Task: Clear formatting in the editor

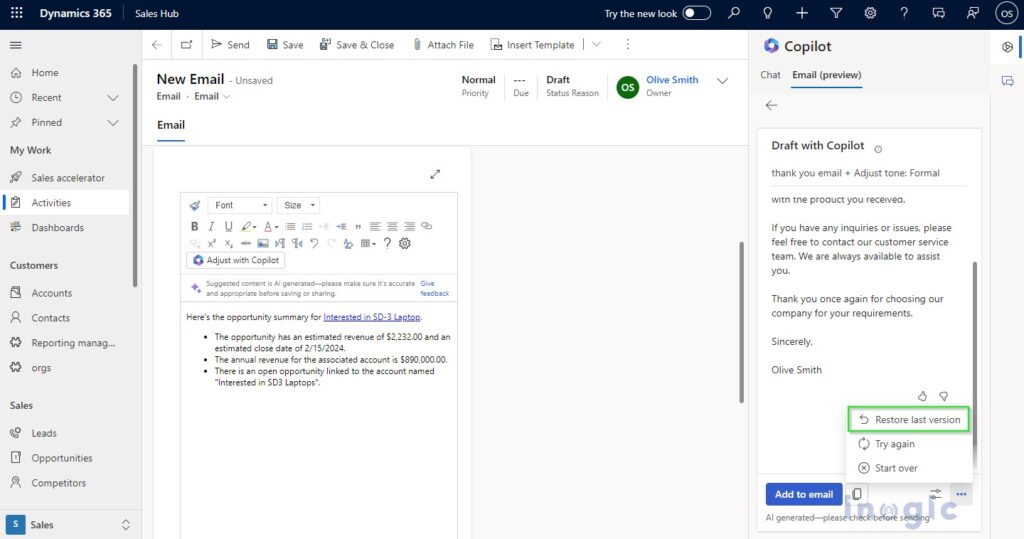Action: pos(348,244)
